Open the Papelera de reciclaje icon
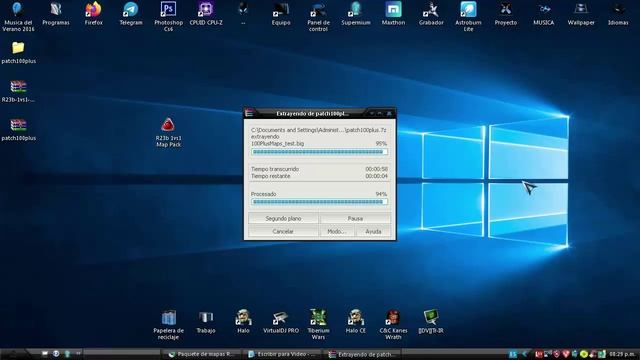This screenshot has height=360, width=640. 169,325
